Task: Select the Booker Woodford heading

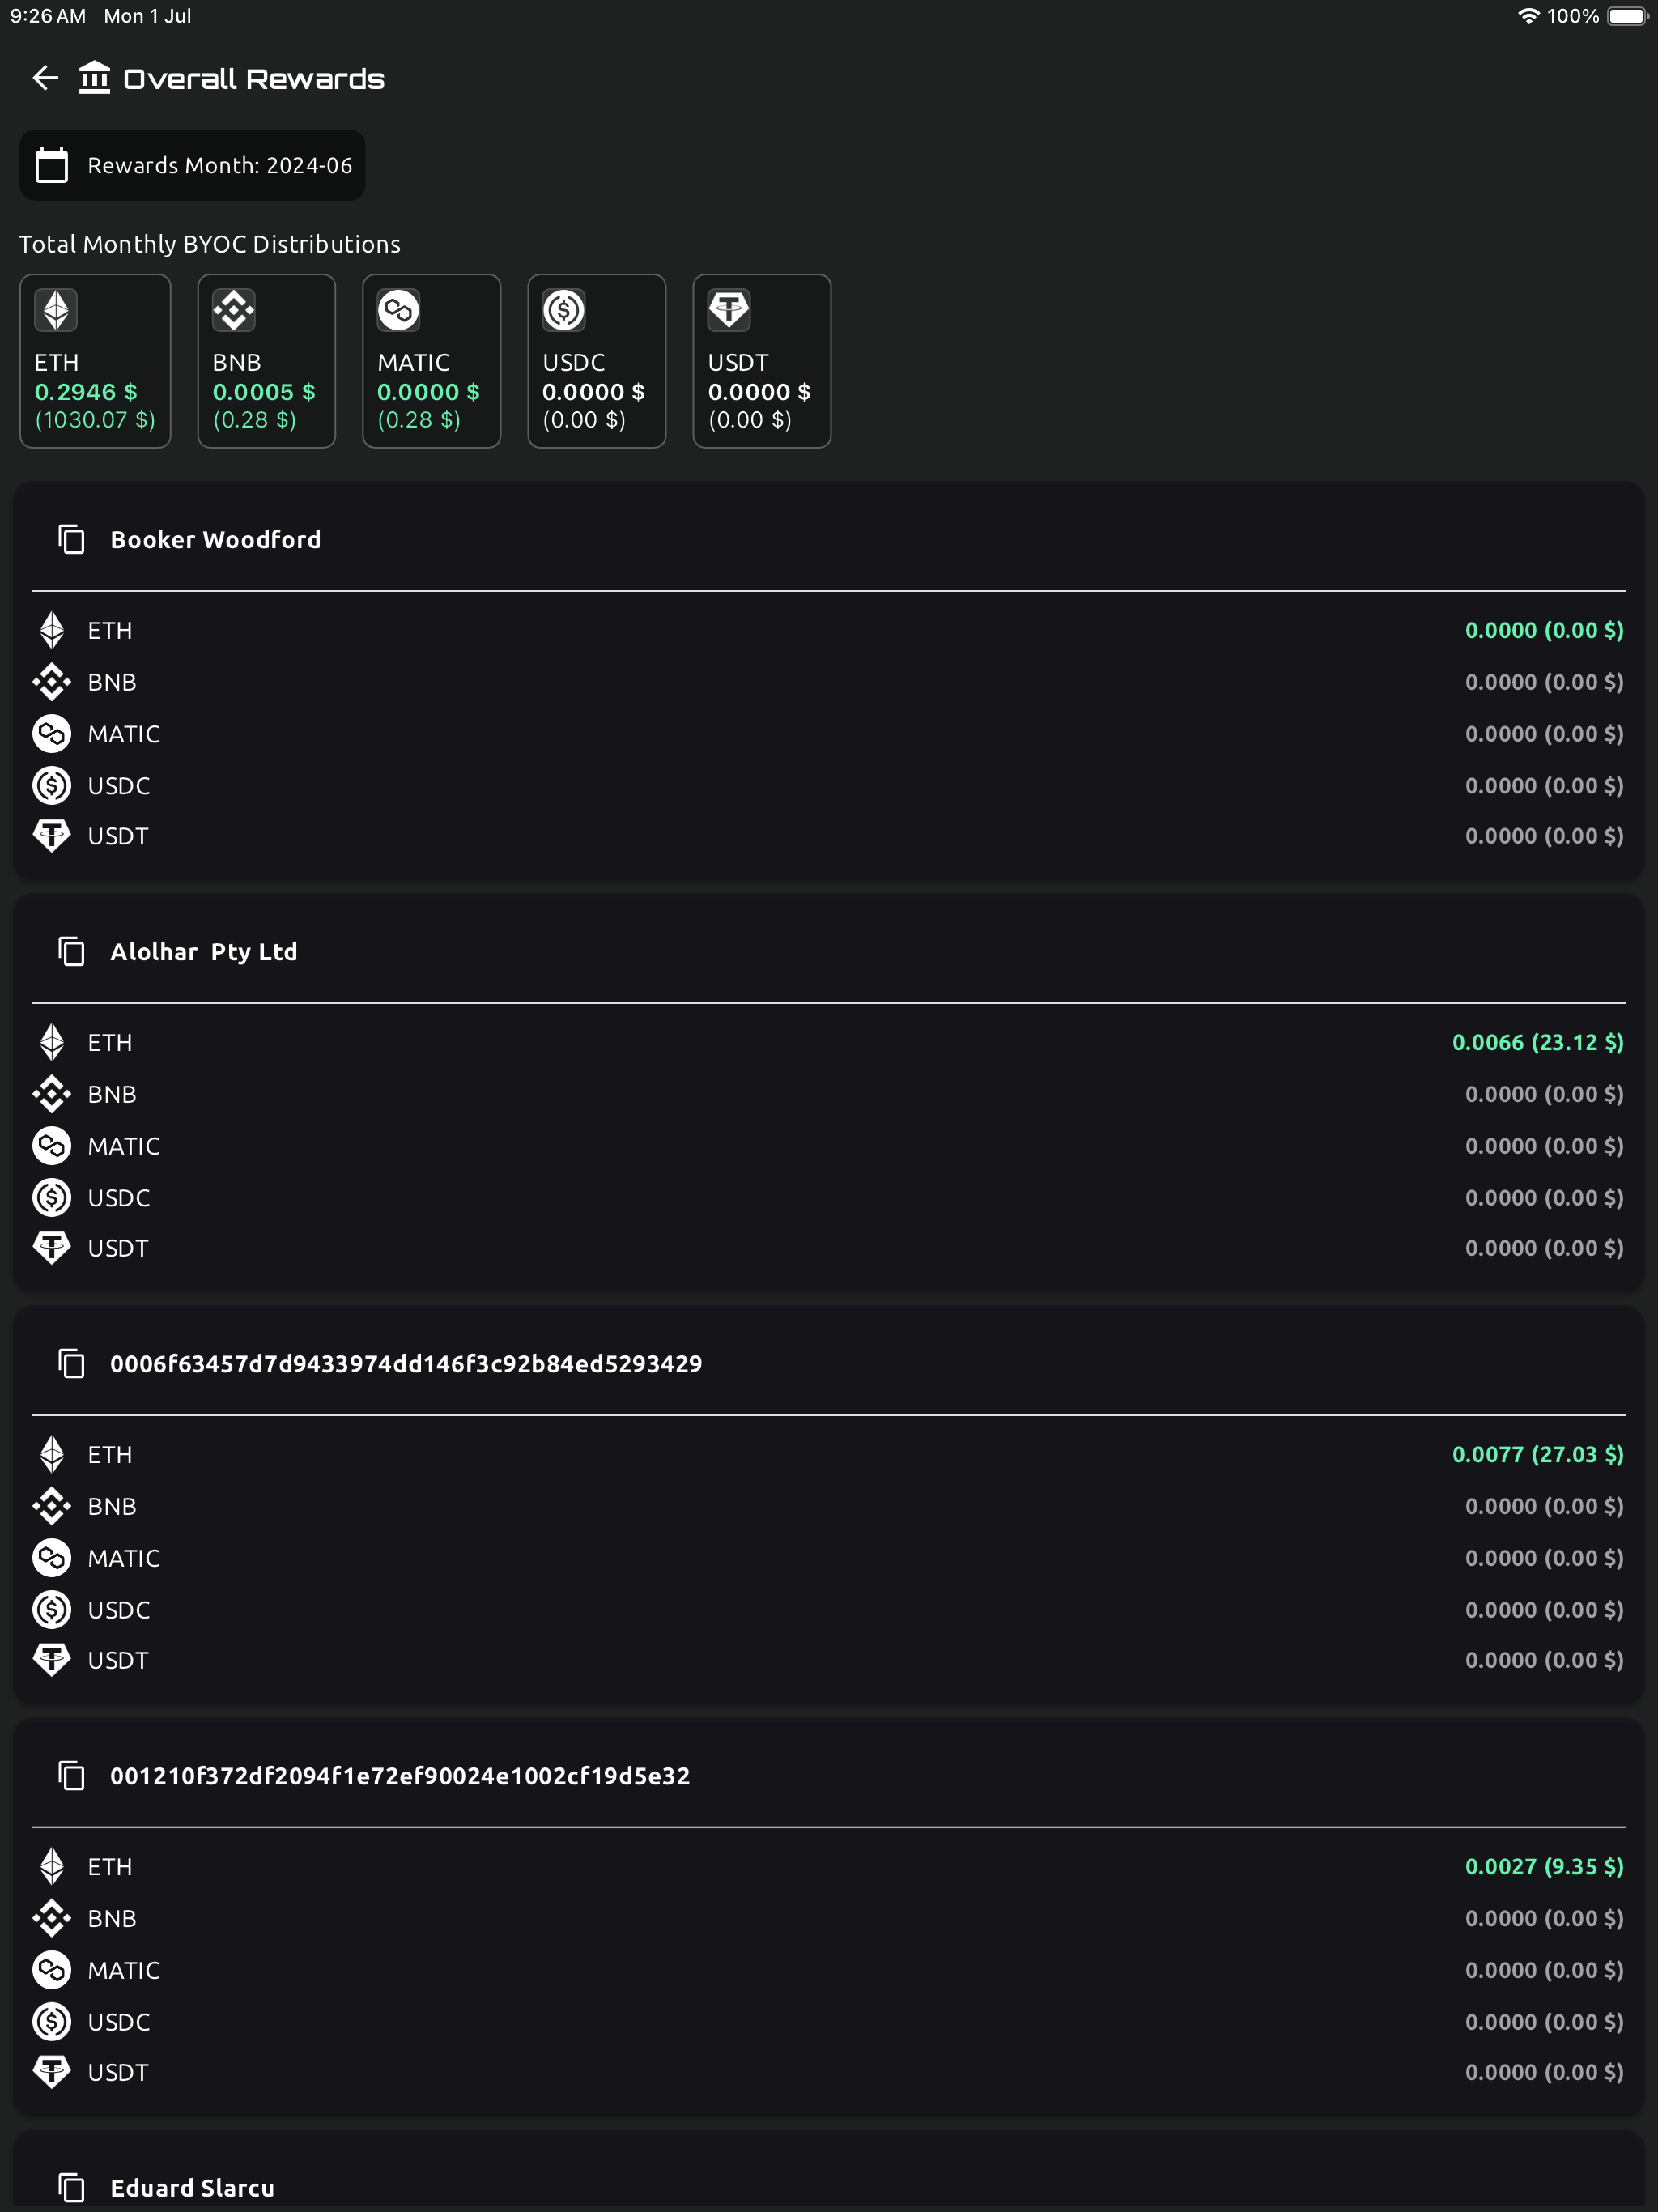Action: [x=216, y=540]
